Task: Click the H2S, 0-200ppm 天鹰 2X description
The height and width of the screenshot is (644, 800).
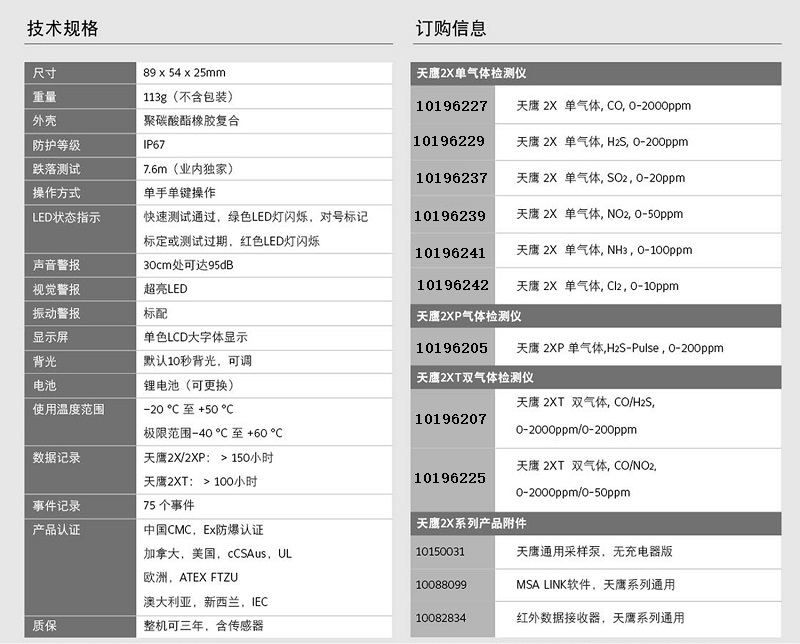Action: click(602, 142)
